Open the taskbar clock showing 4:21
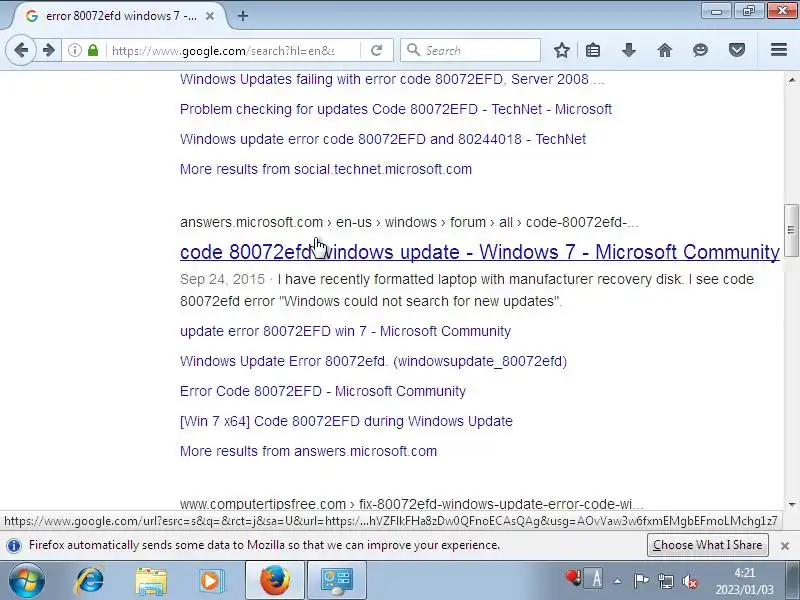Screen dimensions: 800x600 [744, 581]
